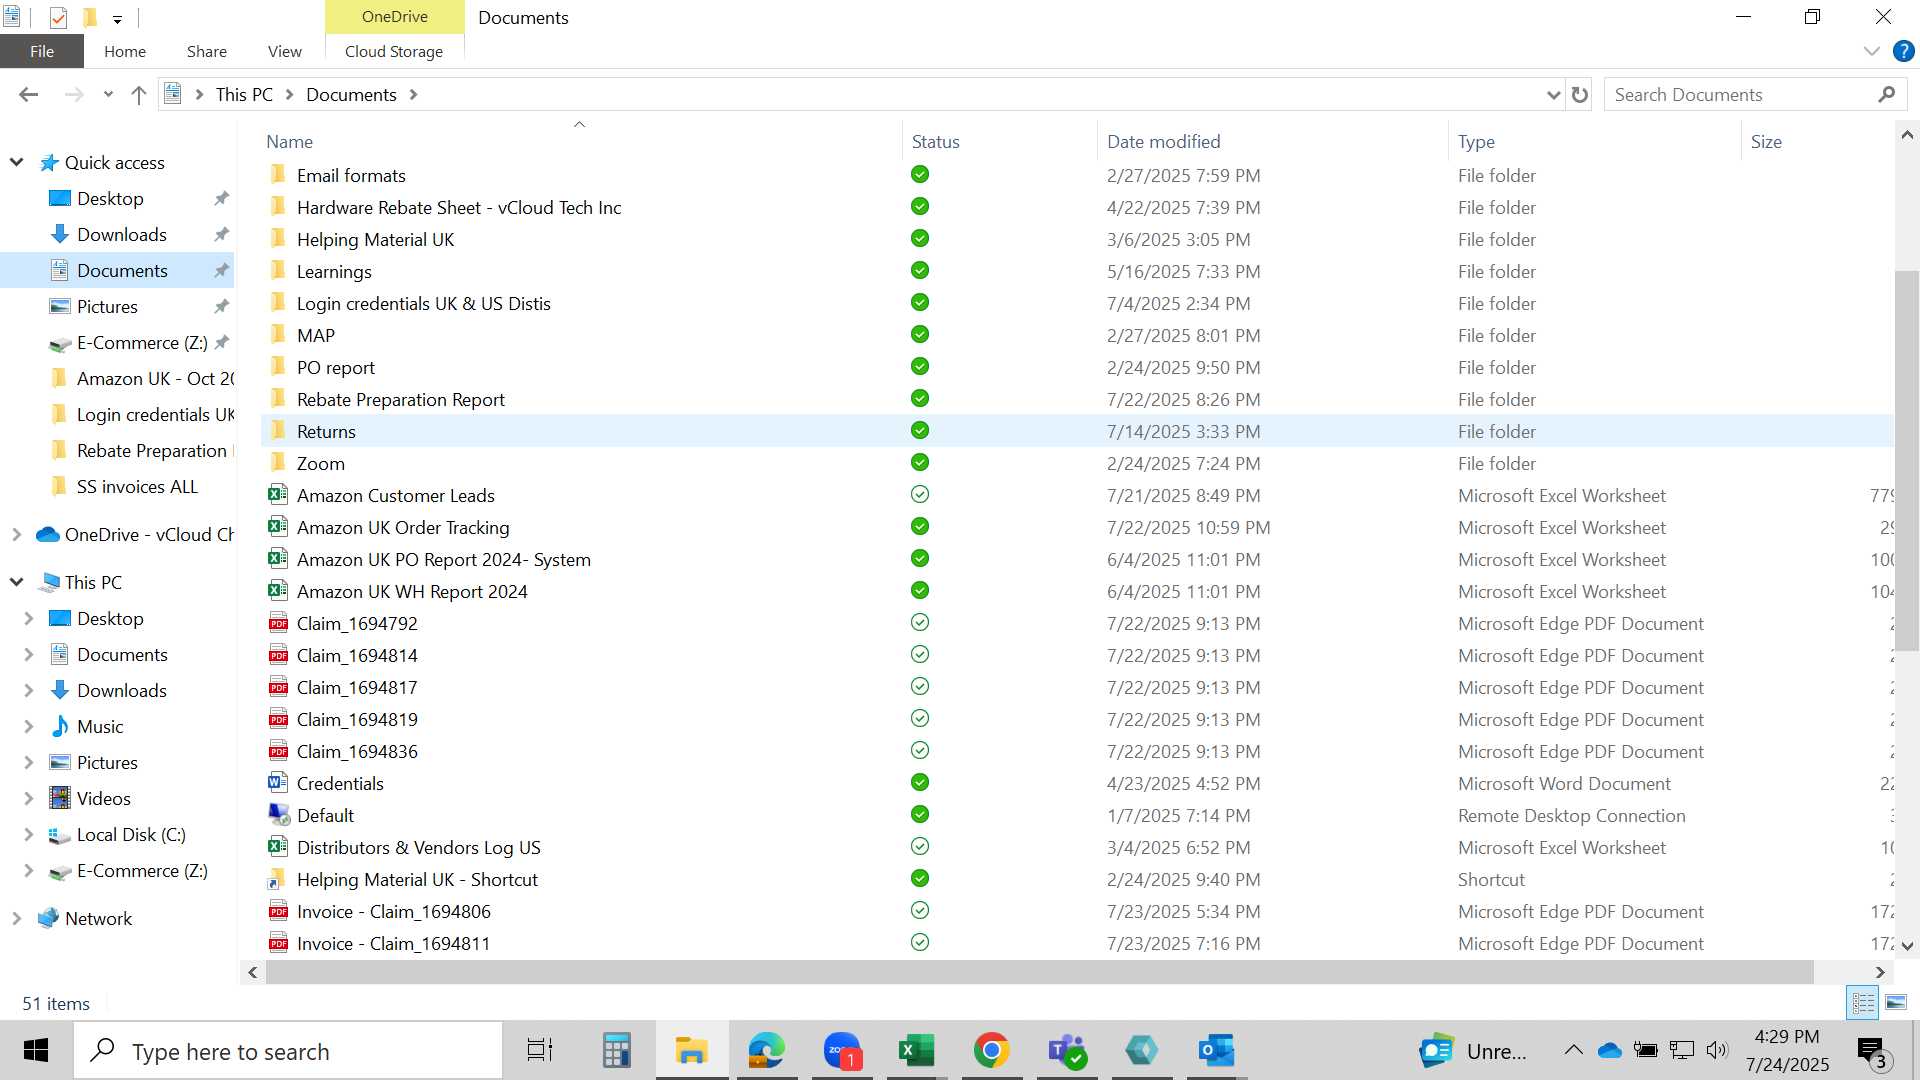
Task: Open Outlook from taskbar
Action: click(x=1216, y=1050)
